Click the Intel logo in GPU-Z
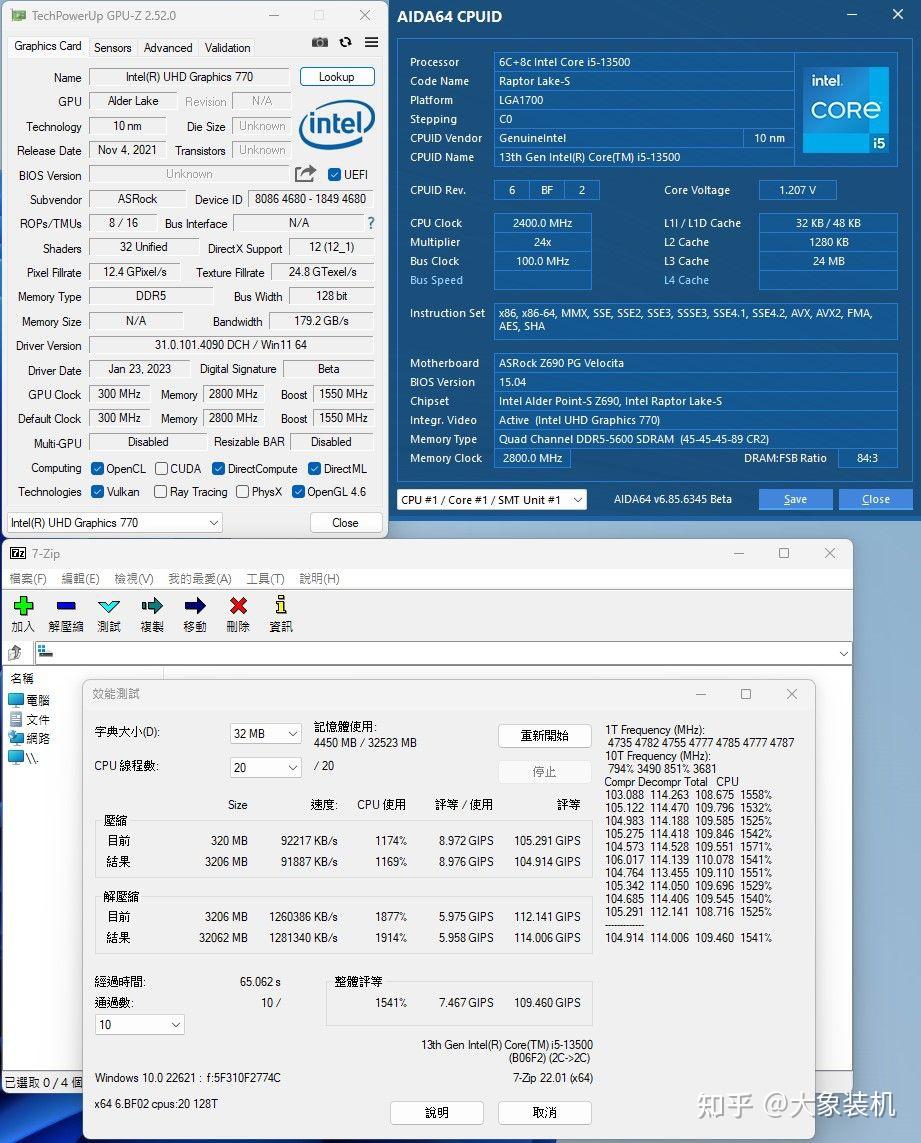Screen dimensions: 921x1143 pyautogui.click(x=336, y=125)
